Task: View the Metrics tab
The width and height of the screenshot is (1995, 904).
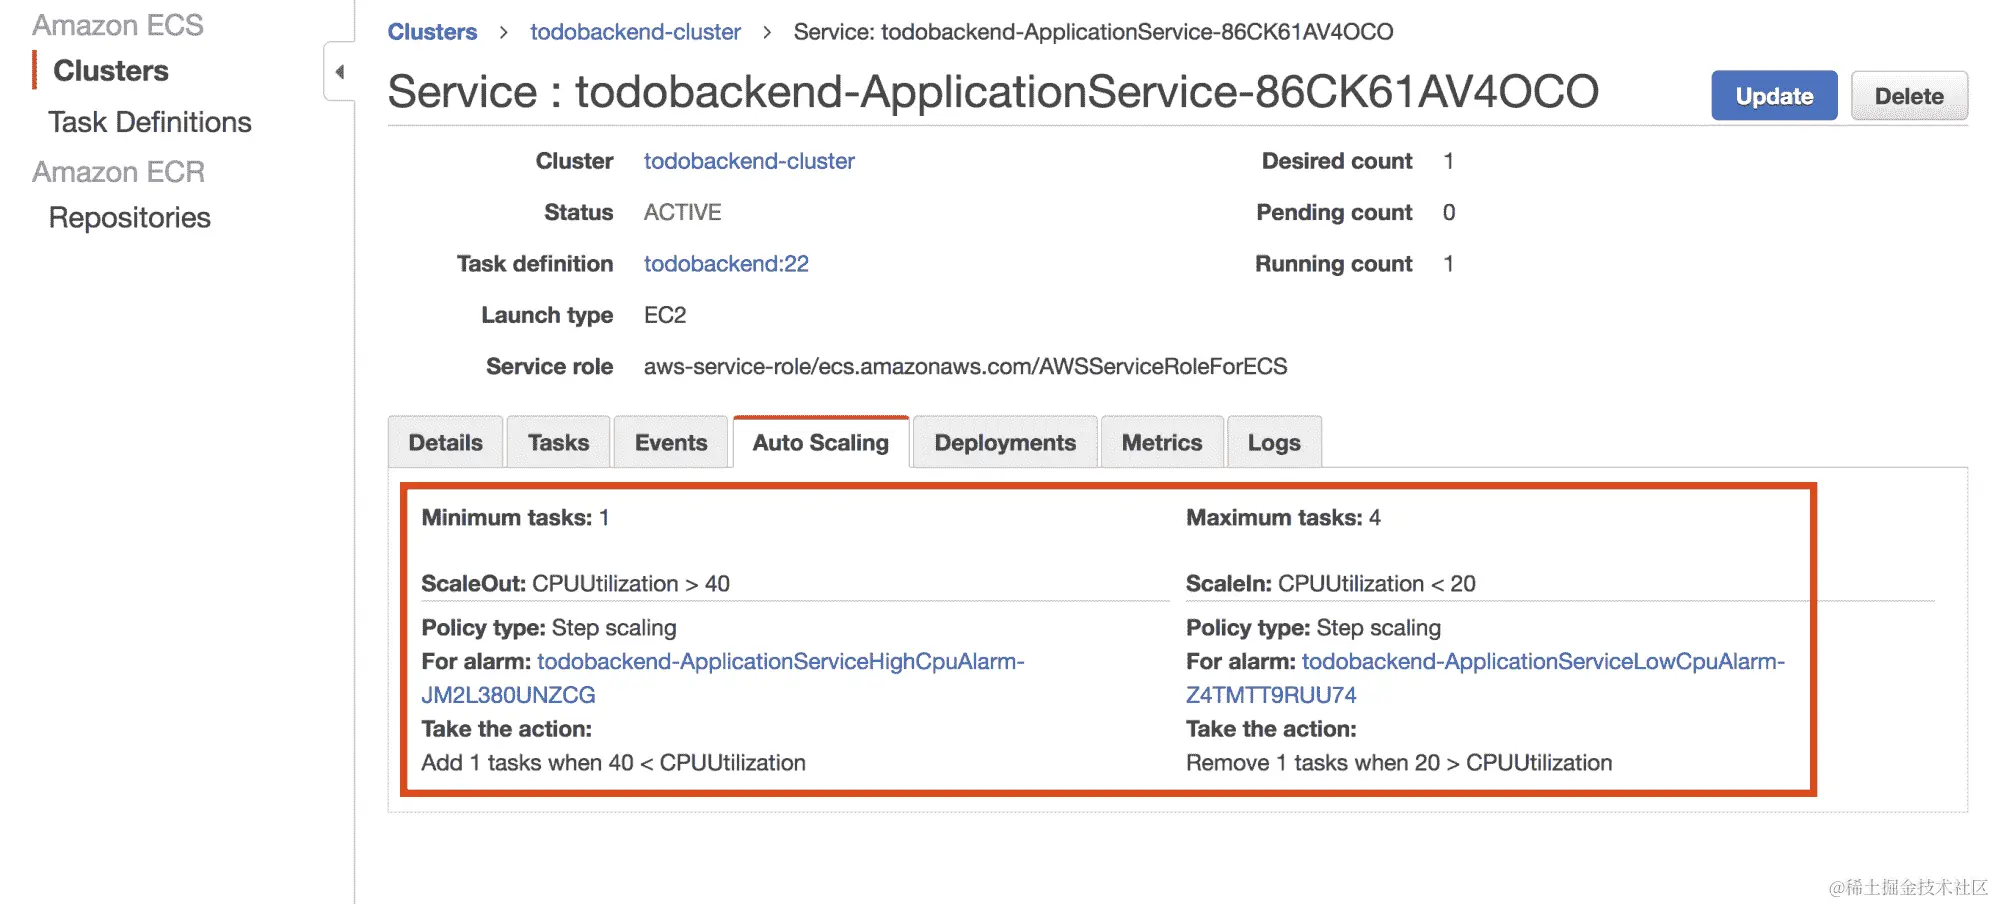Action: [1161, 443]
